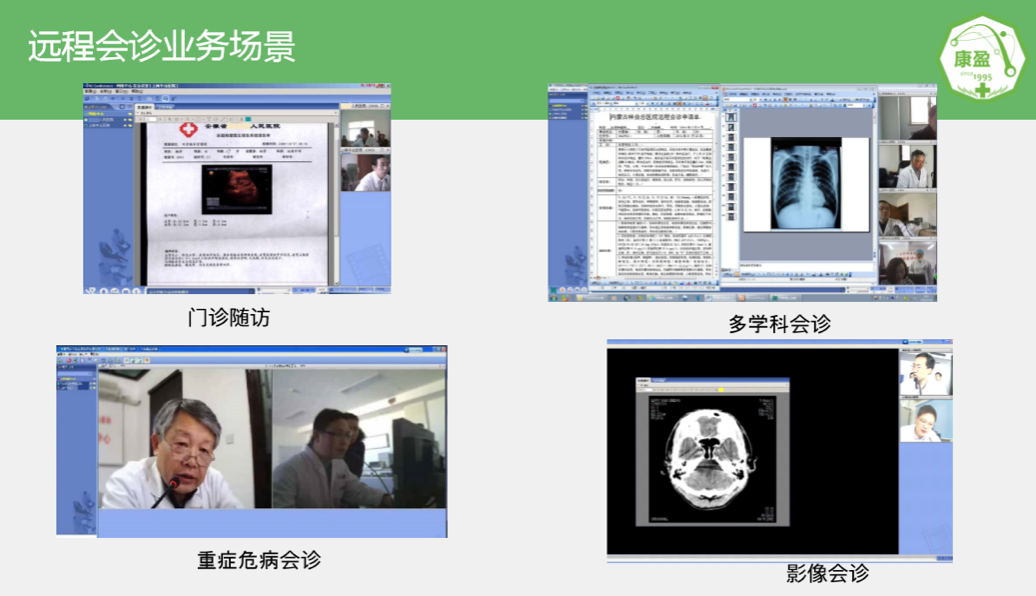Viewport: 1036px width, 596px height.
Task: Click the 康盈 logo badge
Action: point(982,55)
